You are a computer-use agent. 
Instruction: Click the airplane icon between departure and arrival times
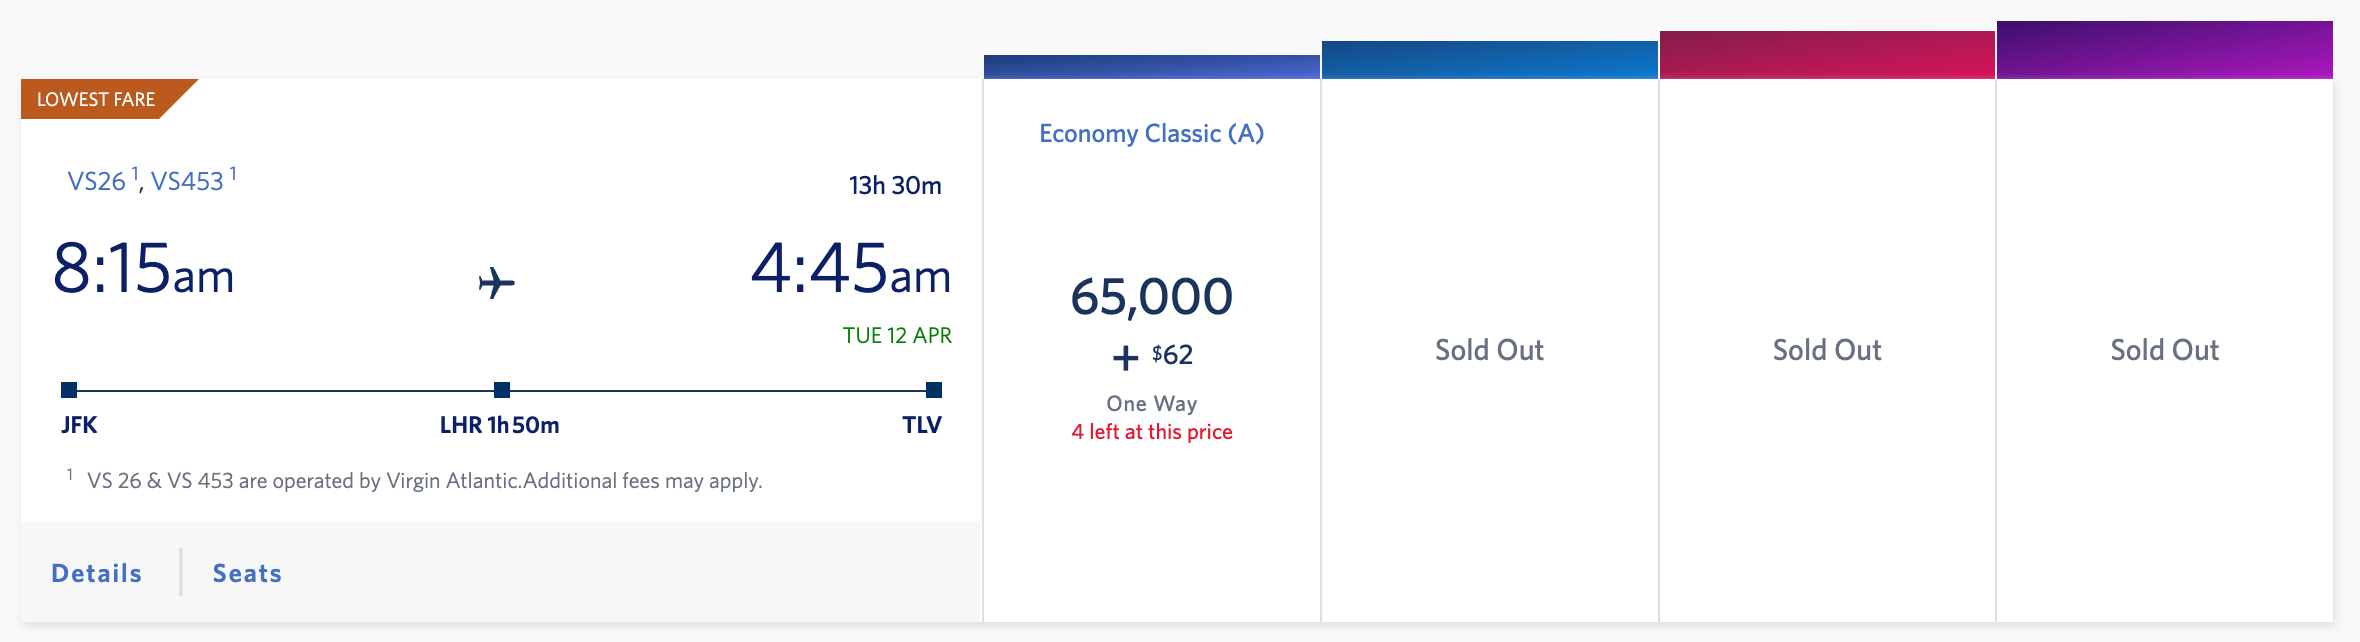(x=498, y=283)
